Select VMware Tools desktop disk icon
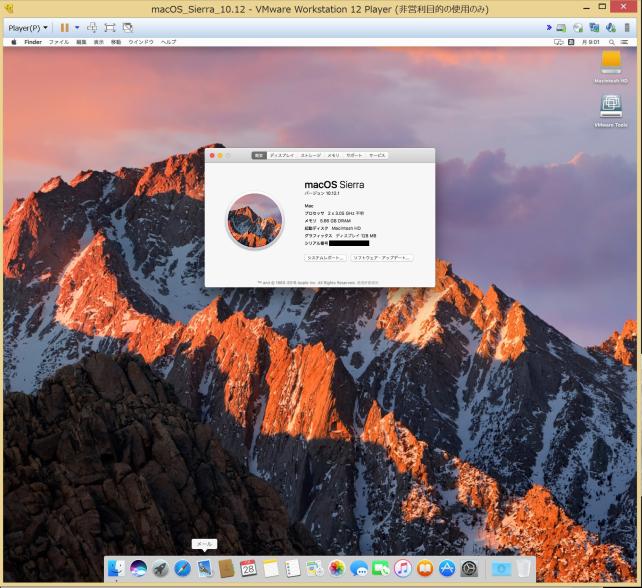Viewport: 642px width, 588px height. point(611,106)
